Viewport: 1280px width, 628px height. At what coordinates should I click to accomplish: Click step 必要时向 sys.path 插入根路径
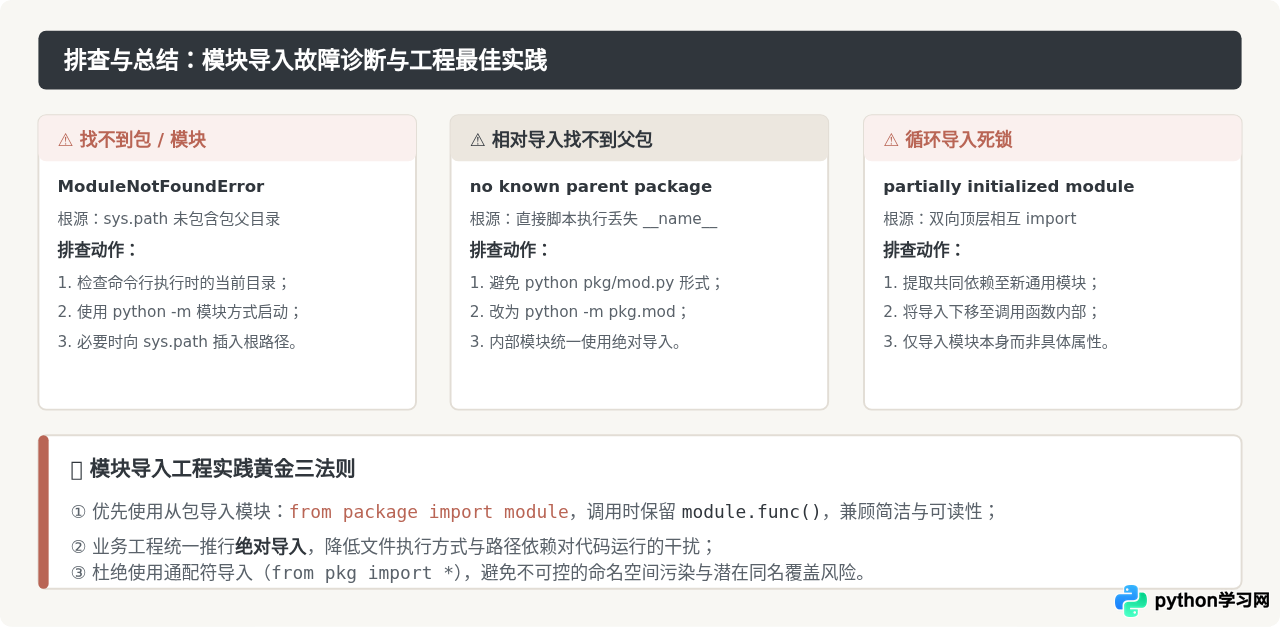pyautogui.click(x=178, y=341)
